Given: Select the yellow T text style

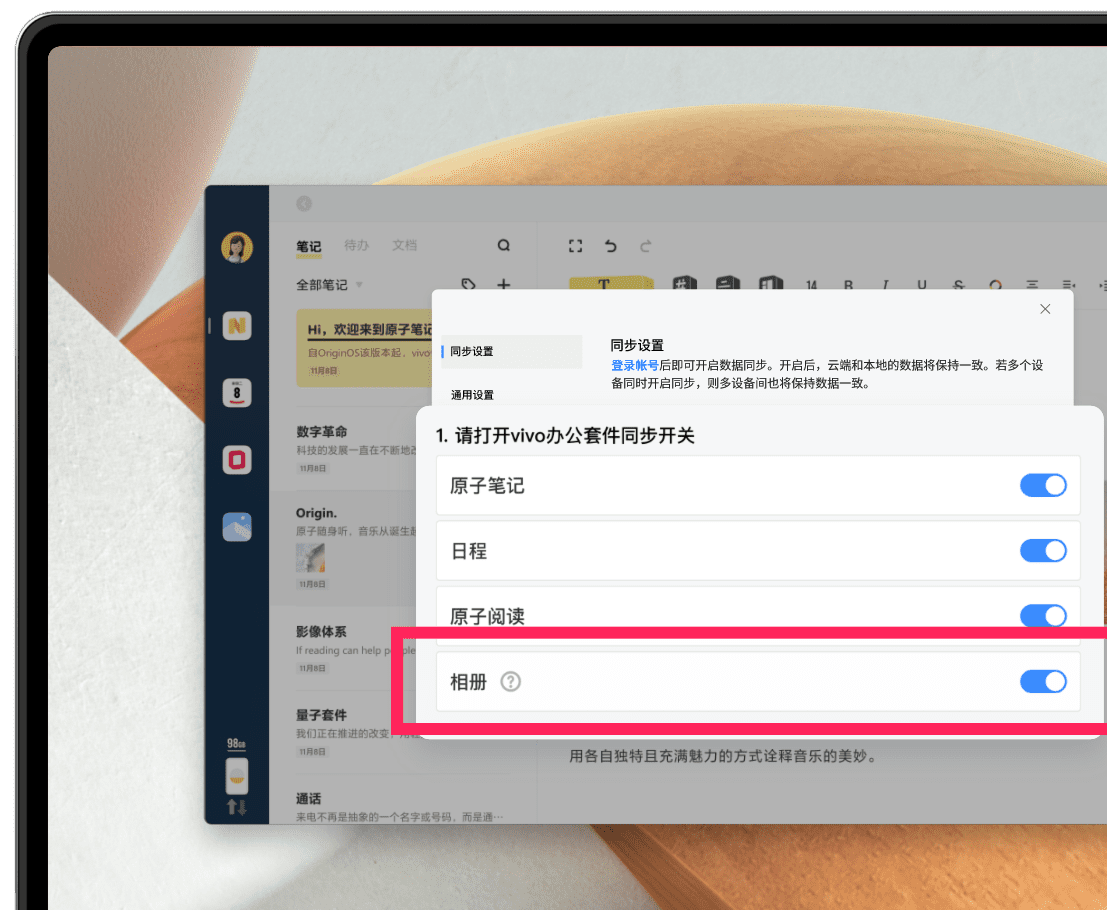Looking at the screenshot, I should click(611, 282).
